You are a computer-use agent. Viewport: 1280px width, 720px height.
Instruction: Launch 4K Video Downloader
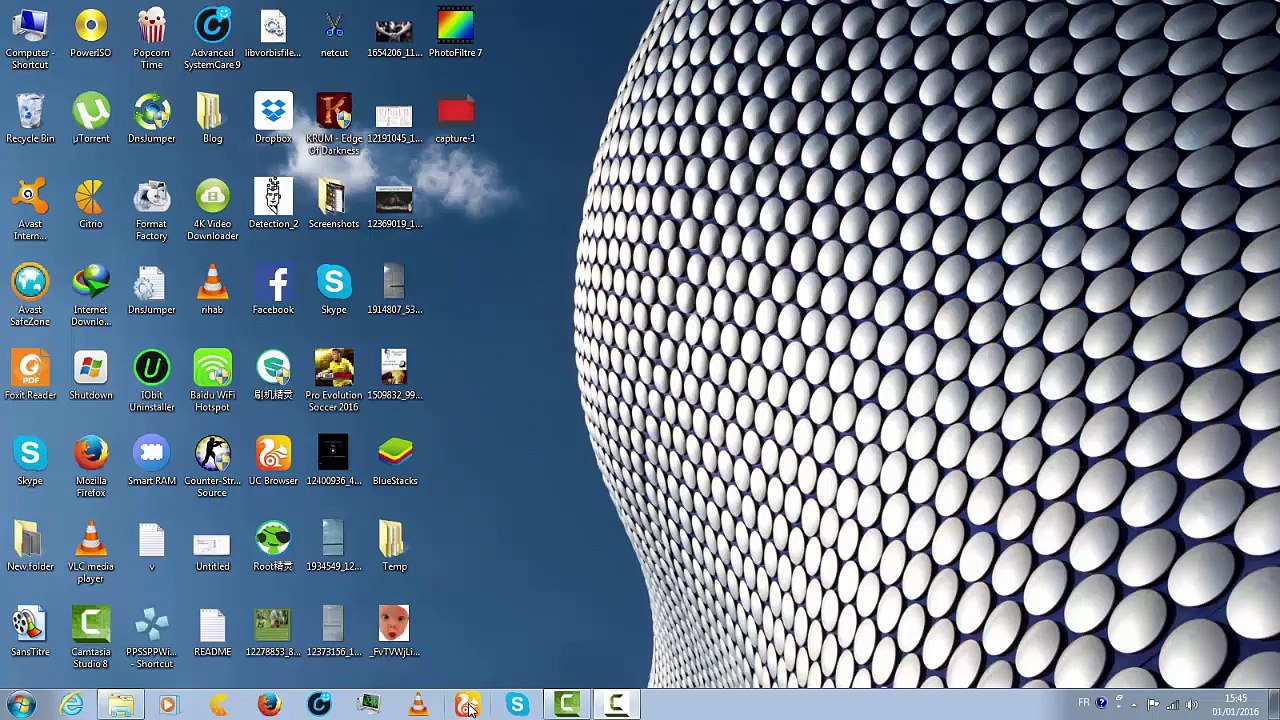212,210
